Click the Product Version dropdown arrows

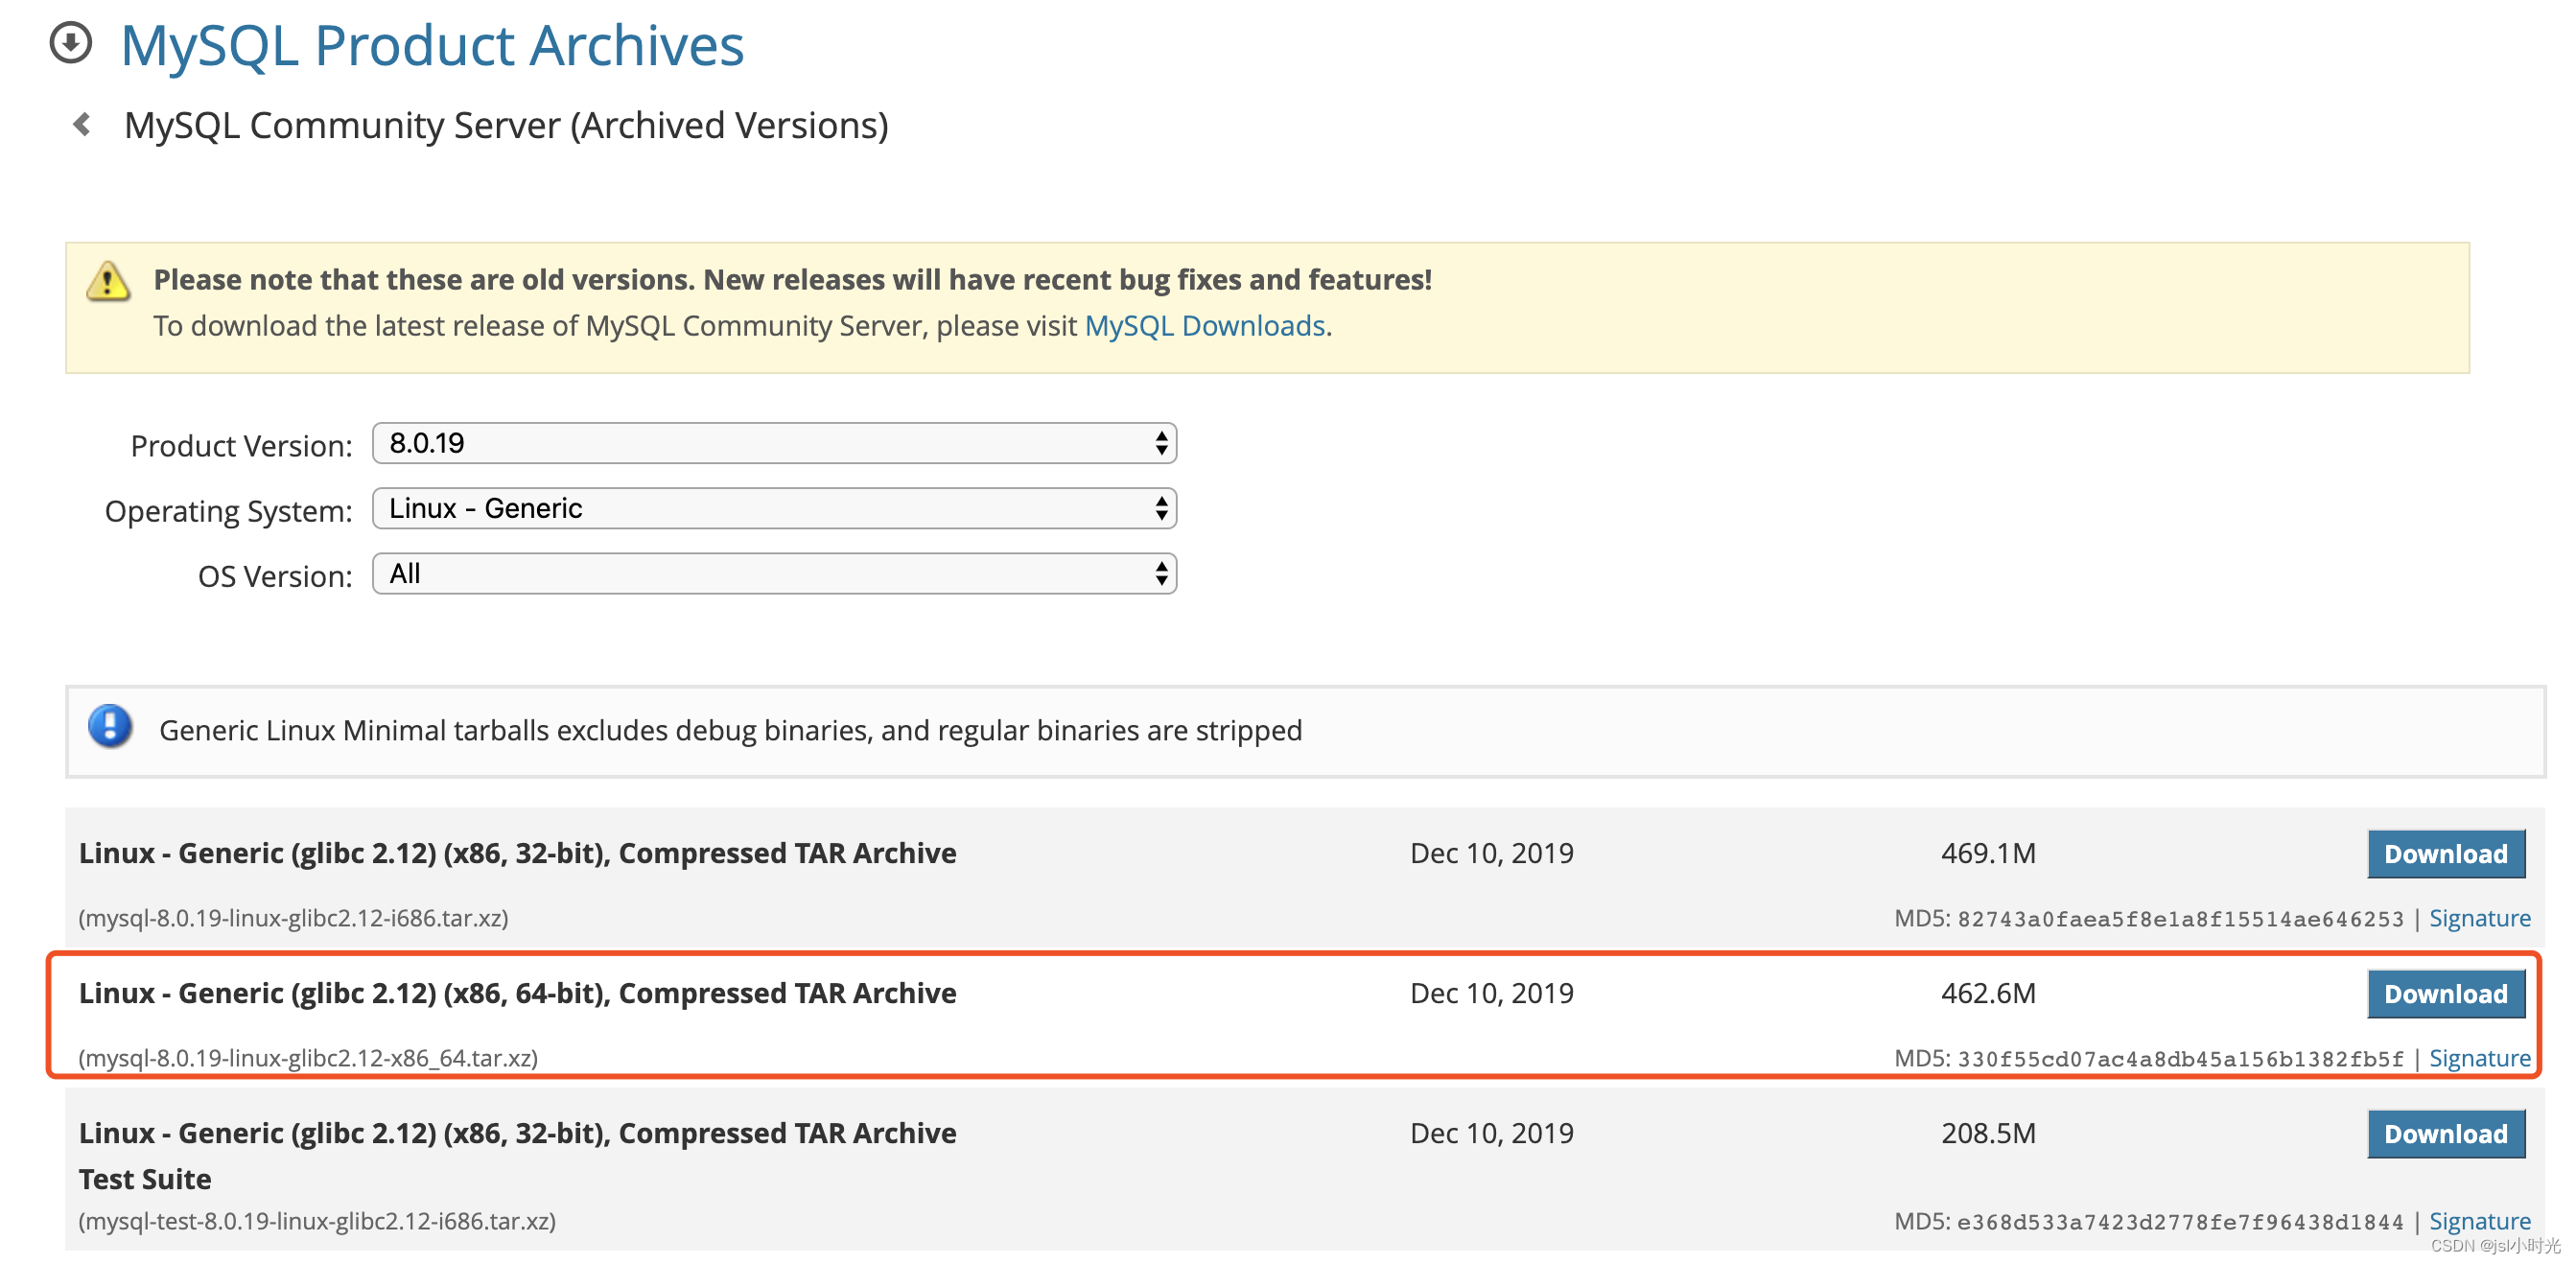1160,443
